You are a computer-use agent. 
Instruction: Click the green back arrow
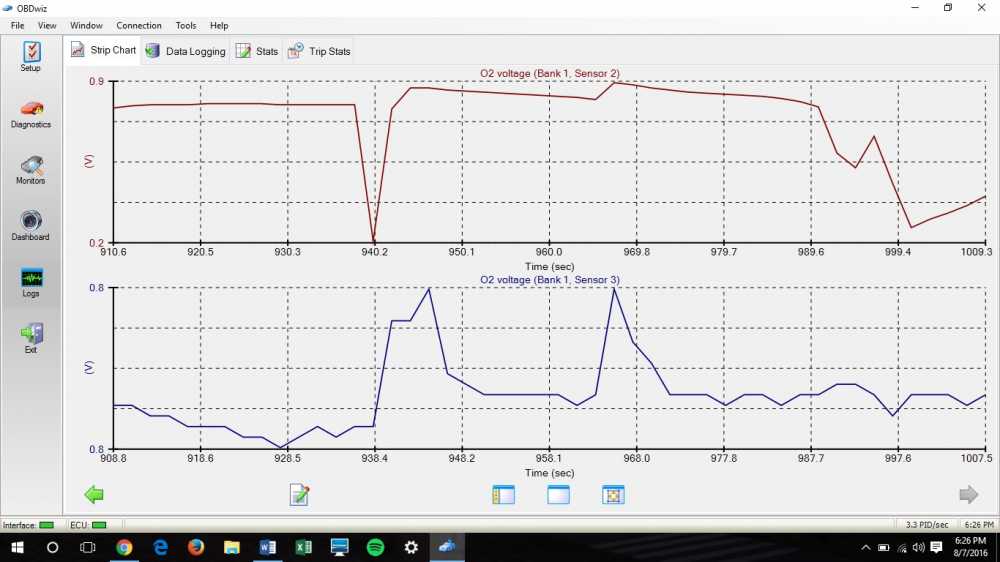[x=94, y=494]
